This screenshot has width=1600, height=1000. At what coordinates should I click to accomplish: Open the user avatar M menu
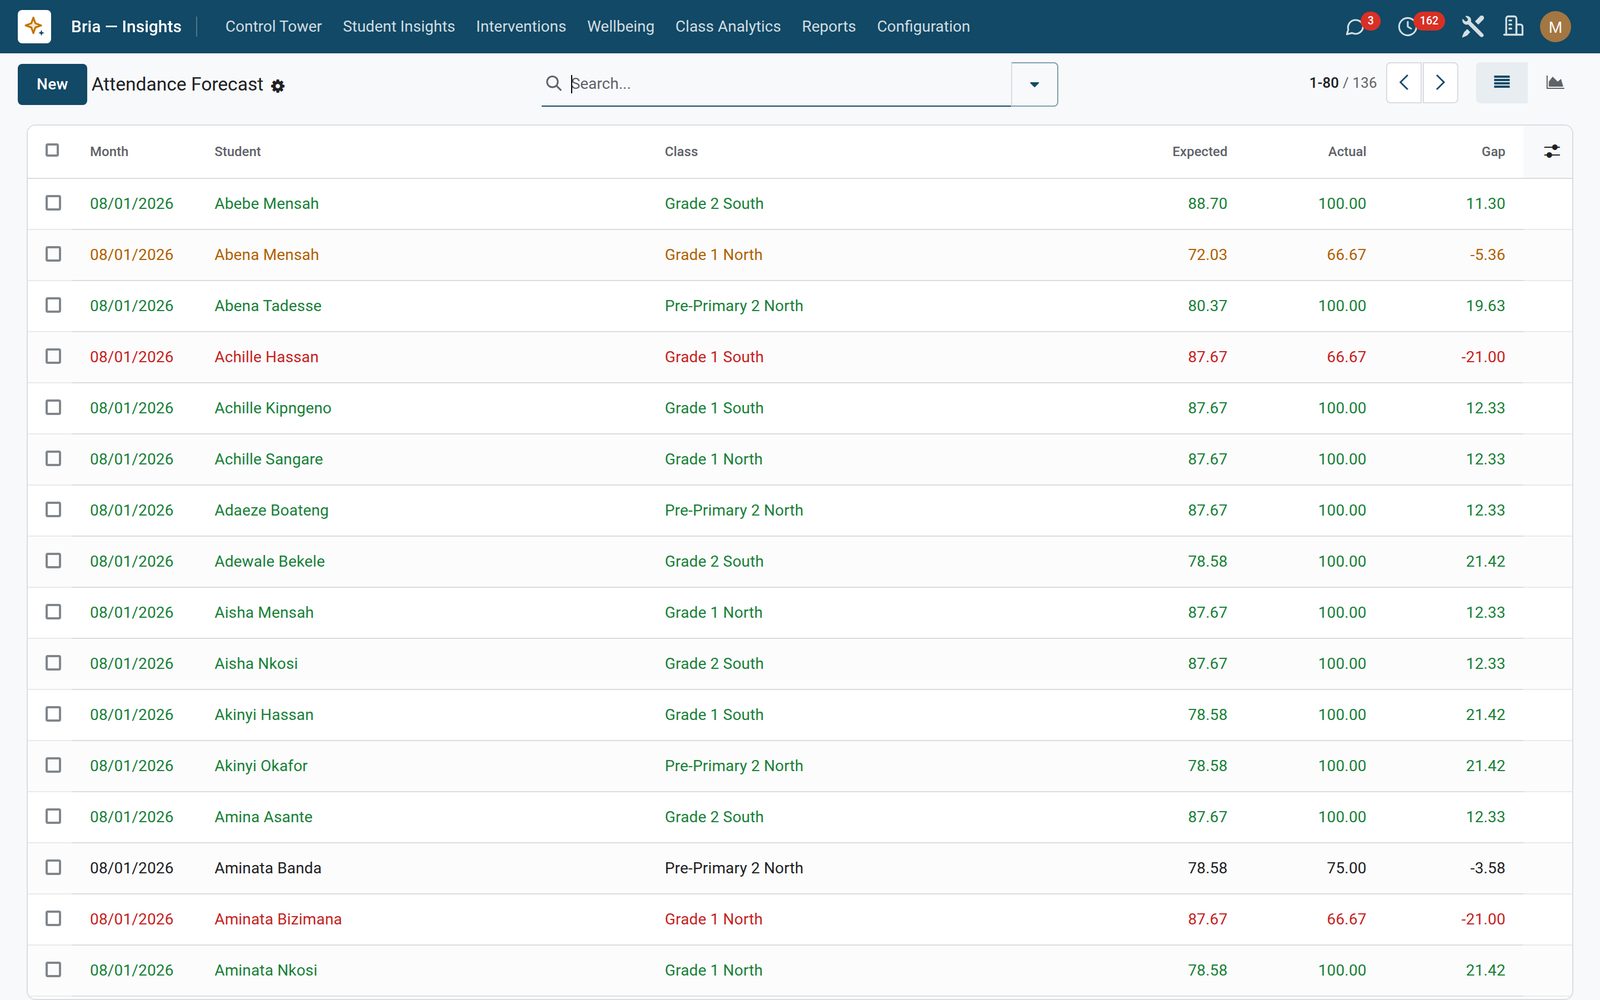click(x=1555, y=27)
